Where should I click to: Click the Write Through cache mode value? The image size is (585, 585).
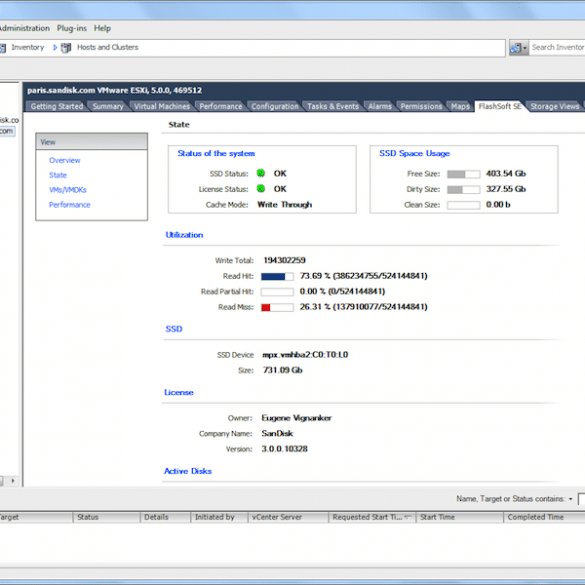(285, 204)
